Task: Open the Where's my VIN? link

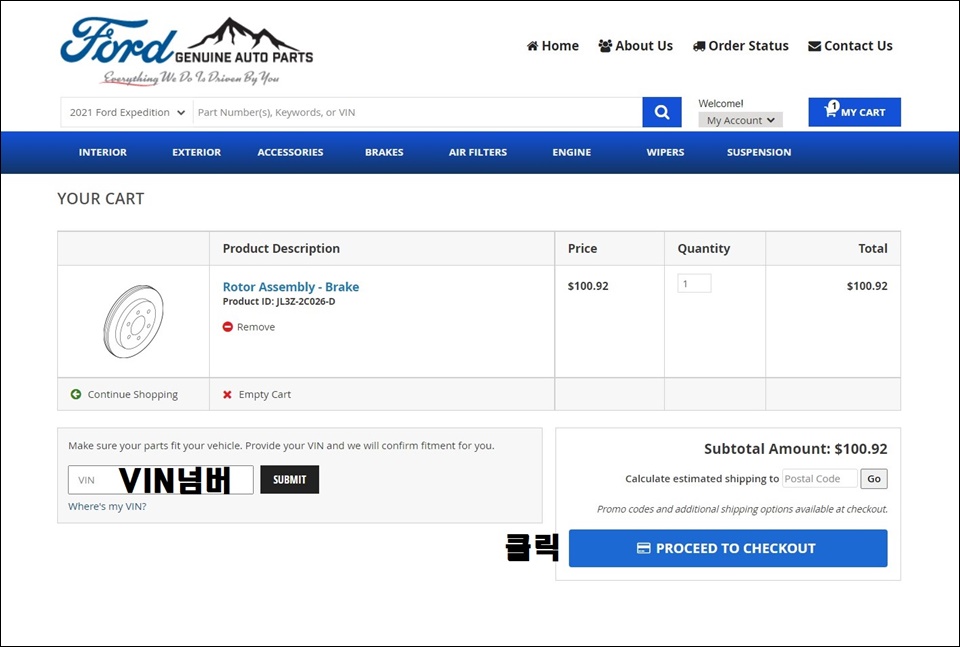Action: pyautogui.click(x=107, y=506)
